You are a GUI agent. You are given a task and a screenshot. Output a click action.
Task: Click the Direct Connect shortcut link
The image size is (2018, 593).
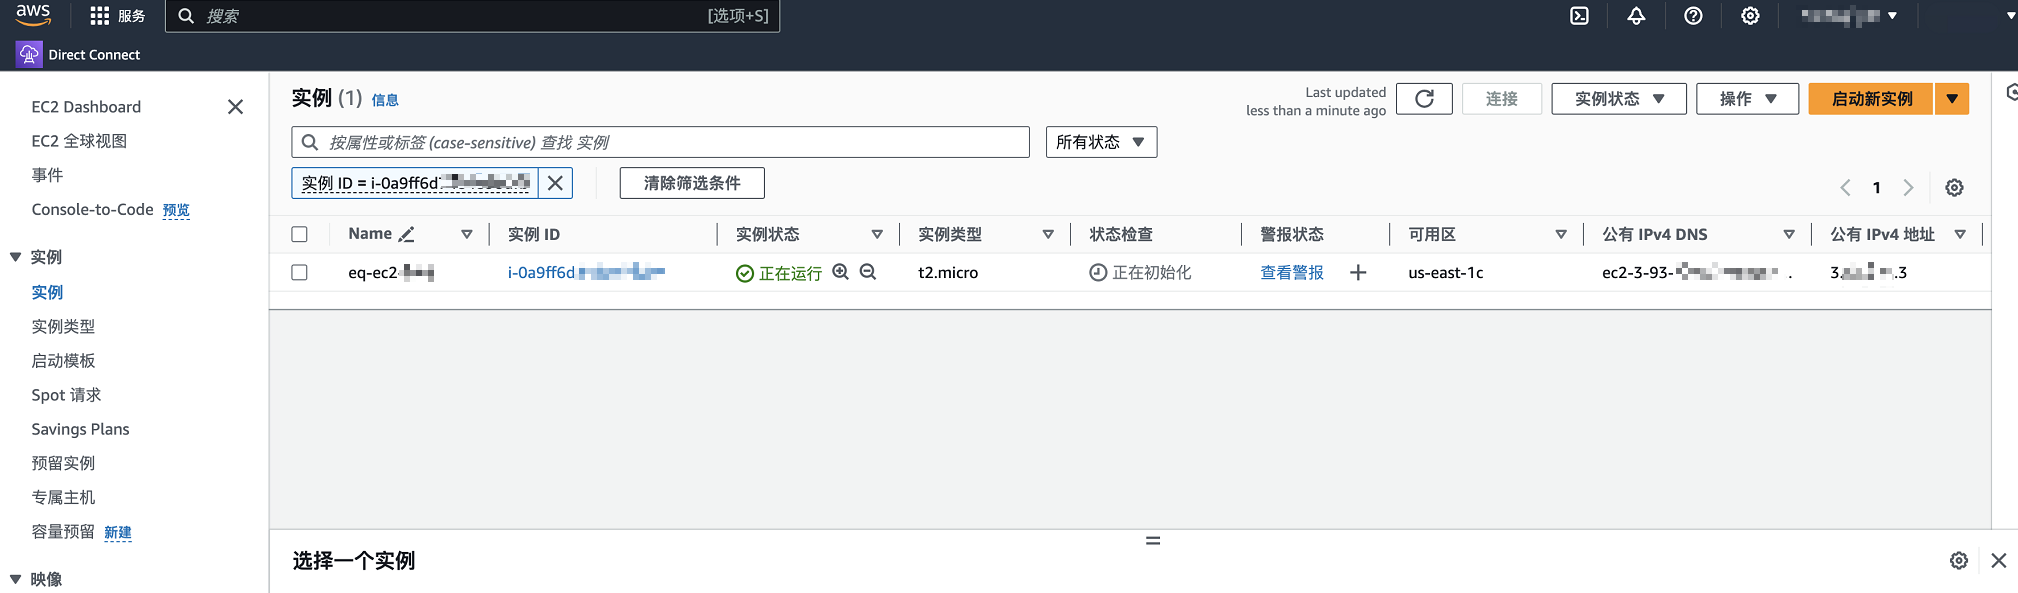click(94, 55)
